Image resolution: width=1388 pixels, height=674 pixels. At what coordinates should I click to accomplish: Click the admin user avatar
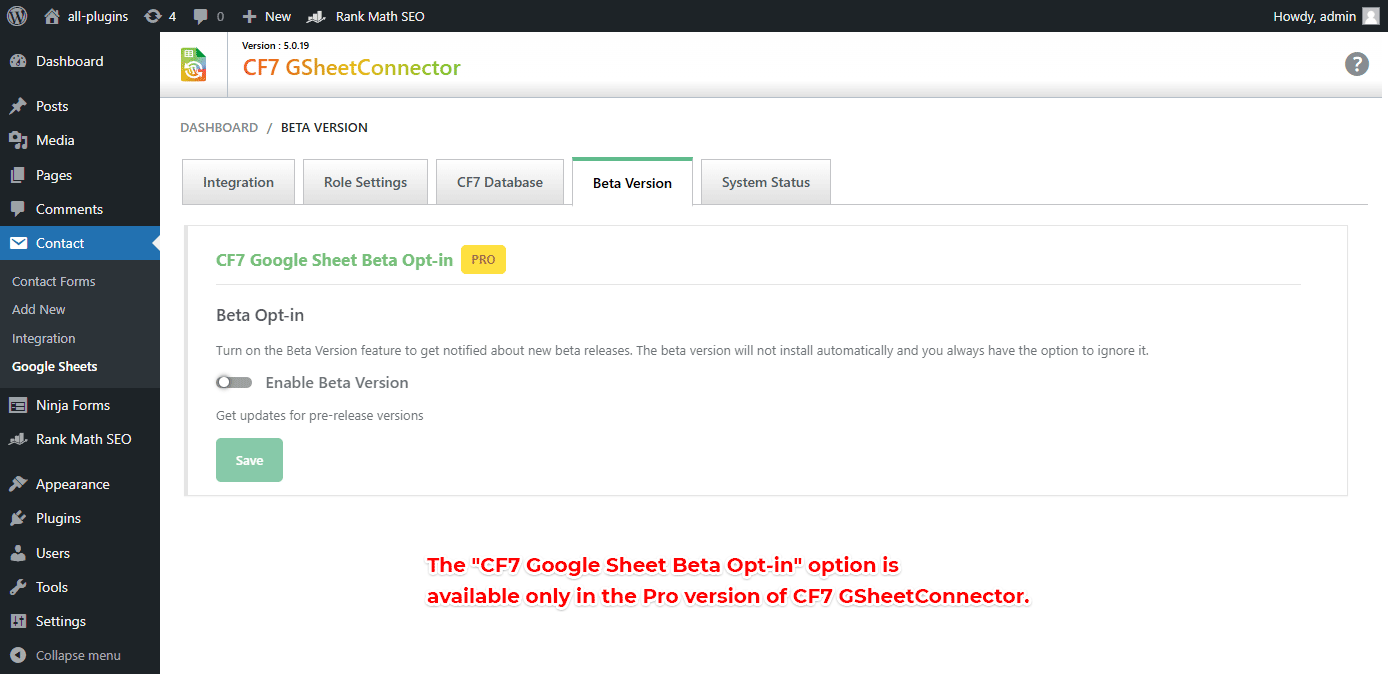coord(1370,16)
